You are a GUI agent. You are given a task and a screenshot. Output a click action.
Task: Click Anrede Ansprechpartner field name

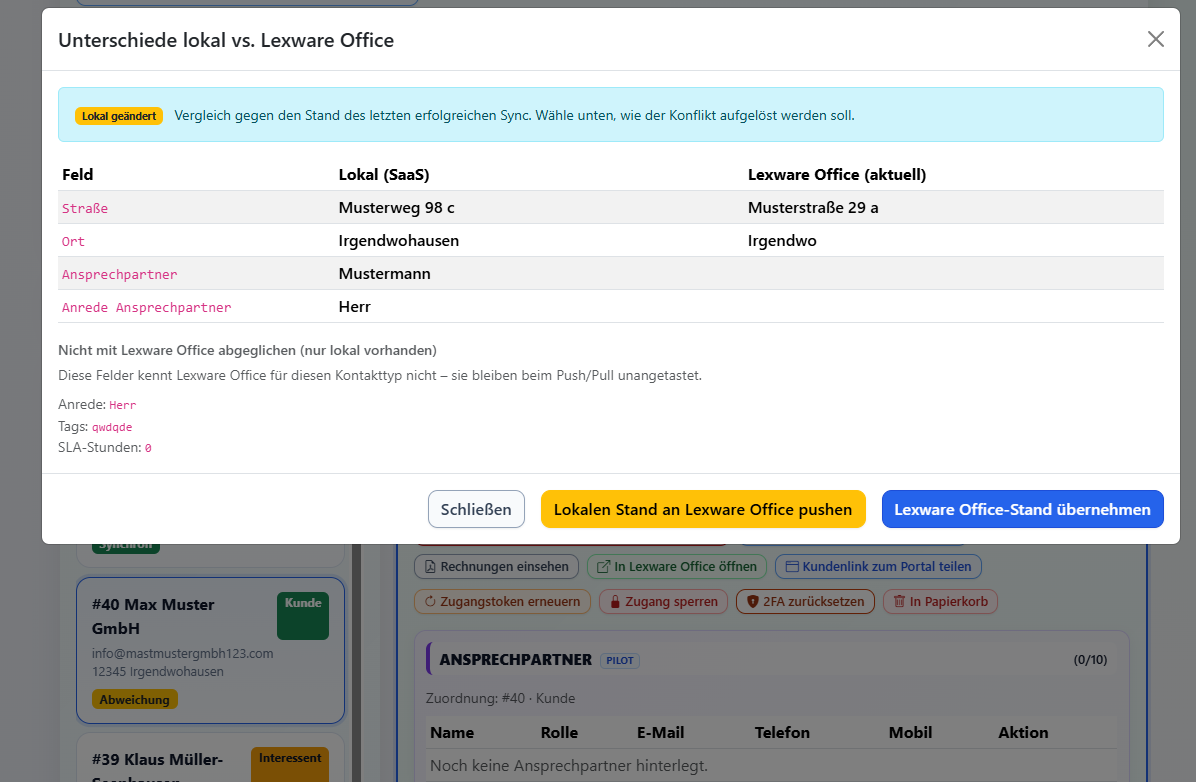pyautogui.click(x=146, y=307)
